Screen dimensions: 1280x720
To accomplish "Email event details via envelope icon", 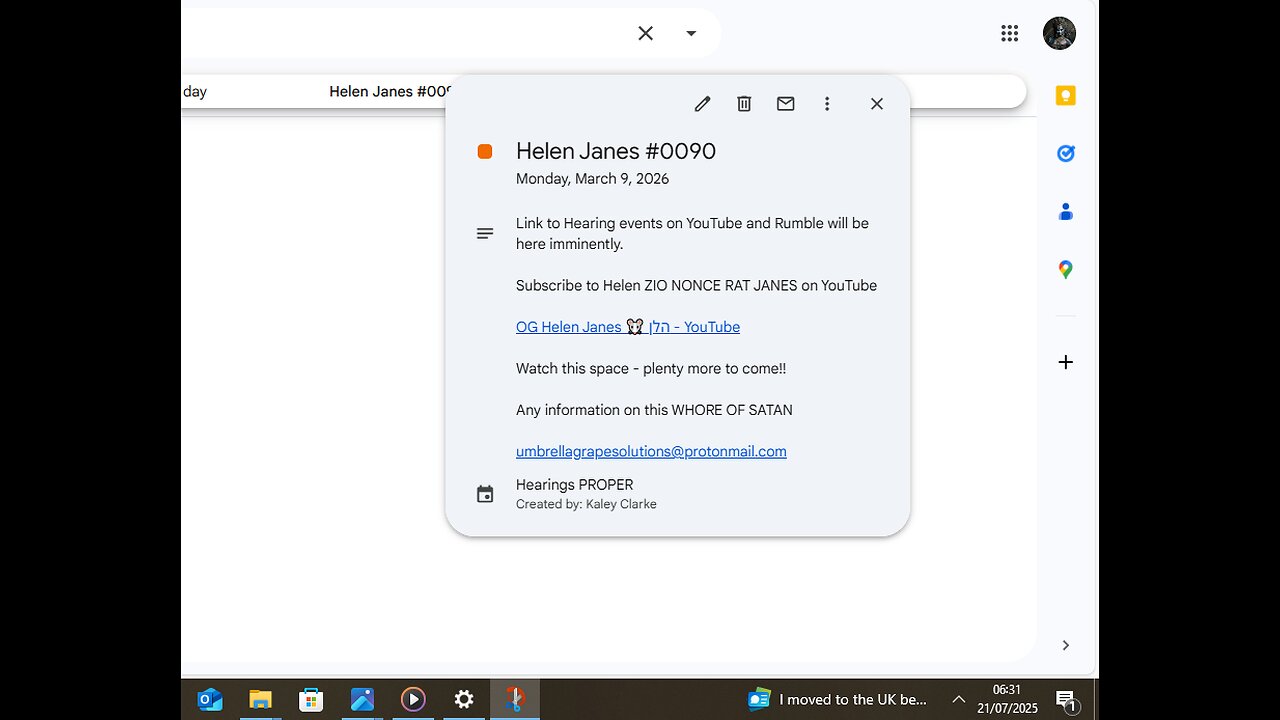I will [786, 104].
